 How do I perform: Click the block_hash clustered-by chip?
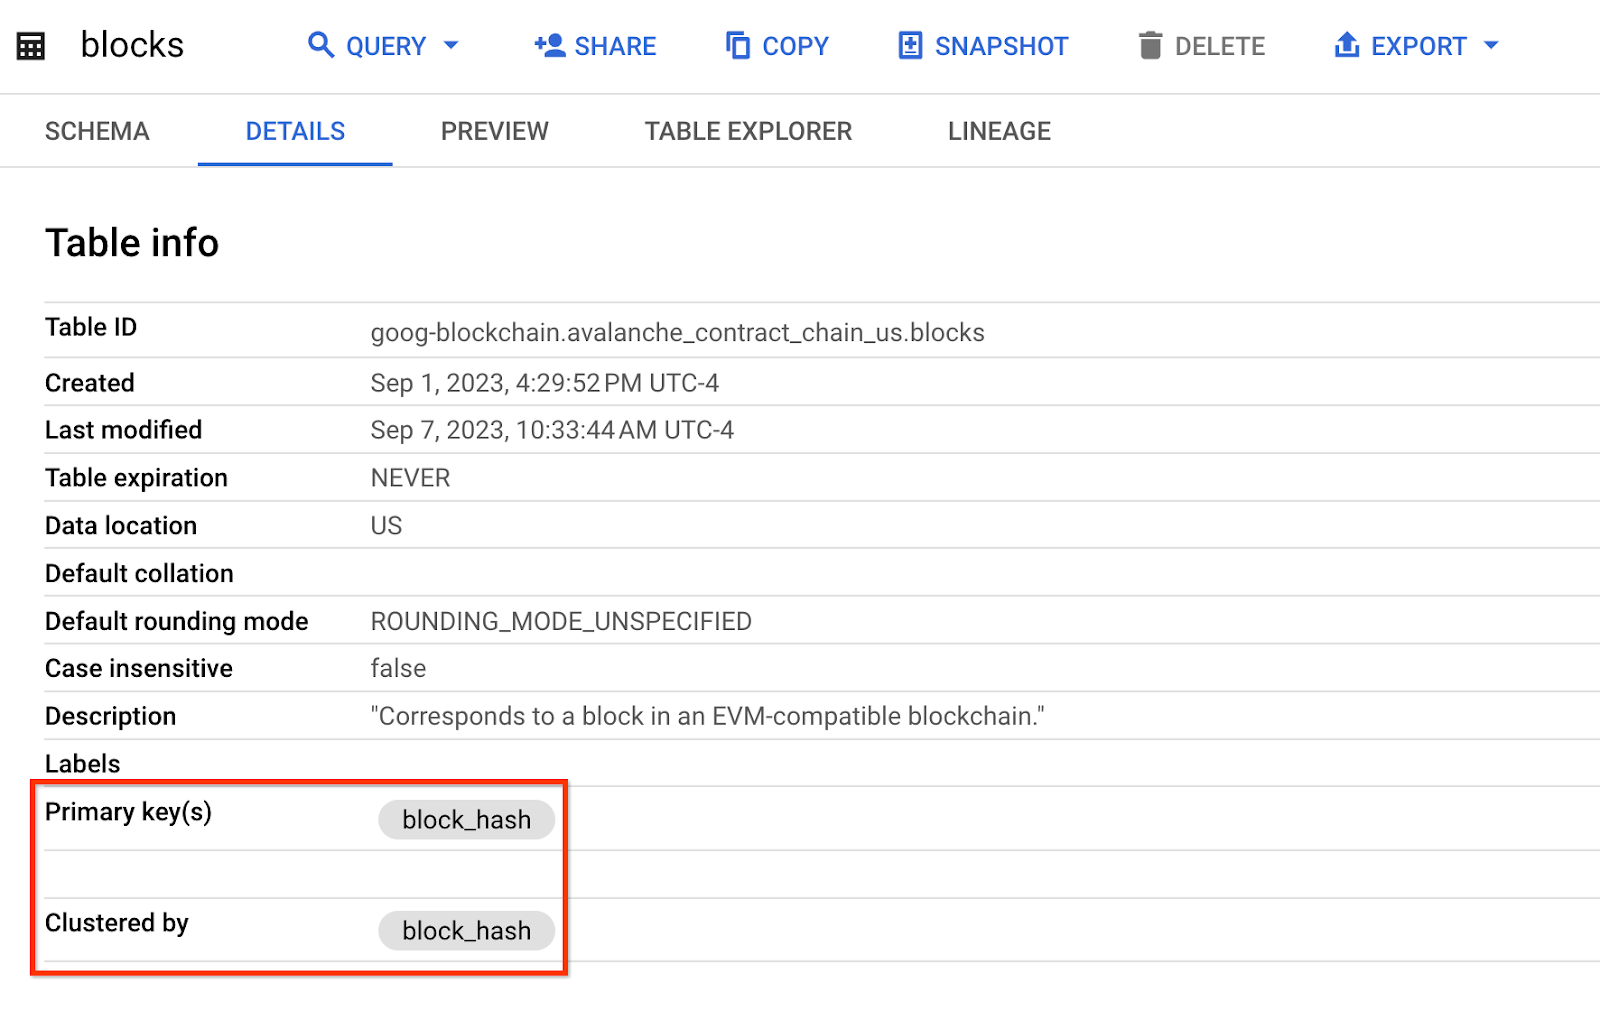466,930
